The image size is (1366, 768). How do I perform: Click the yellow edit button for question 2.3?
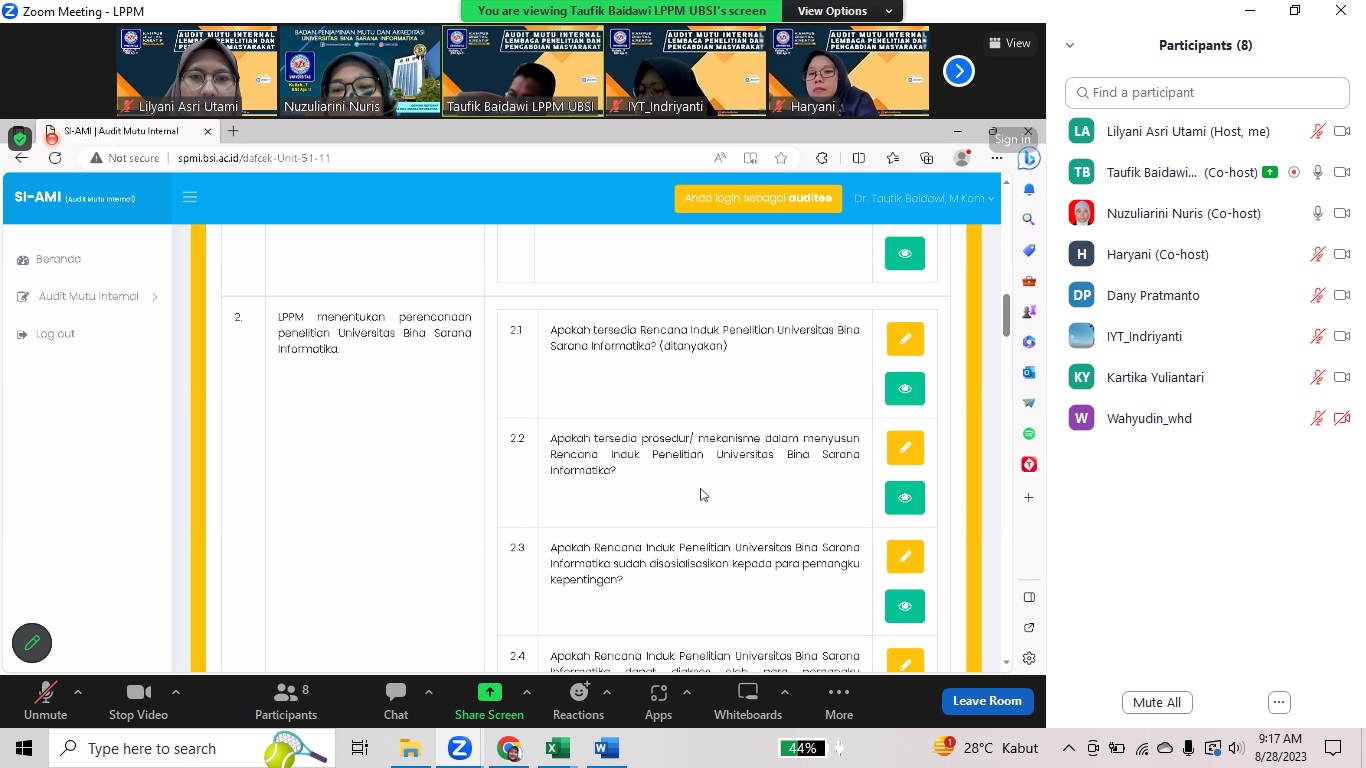(x=905, y=557)
